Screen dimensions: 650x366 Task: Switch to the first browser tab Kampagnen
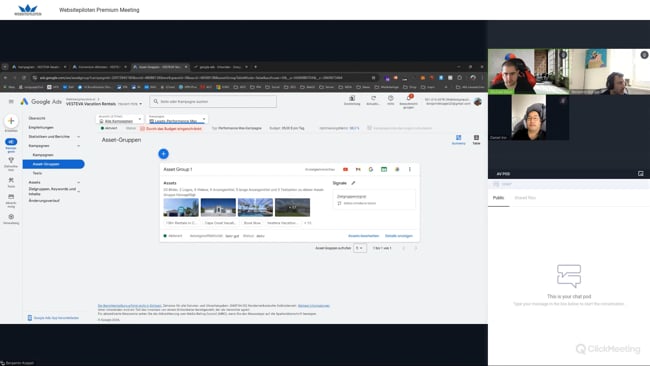39,67
